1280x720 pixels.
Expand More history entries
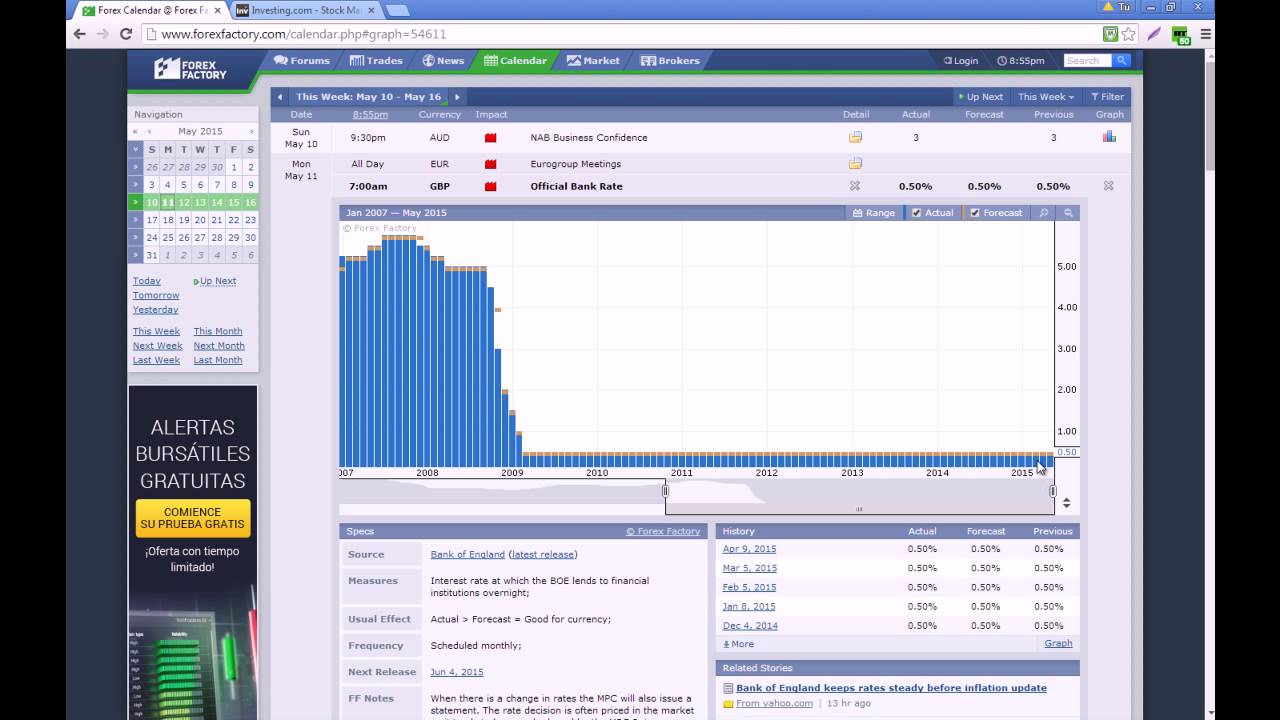pyautogui.click(x=739, y=644)
